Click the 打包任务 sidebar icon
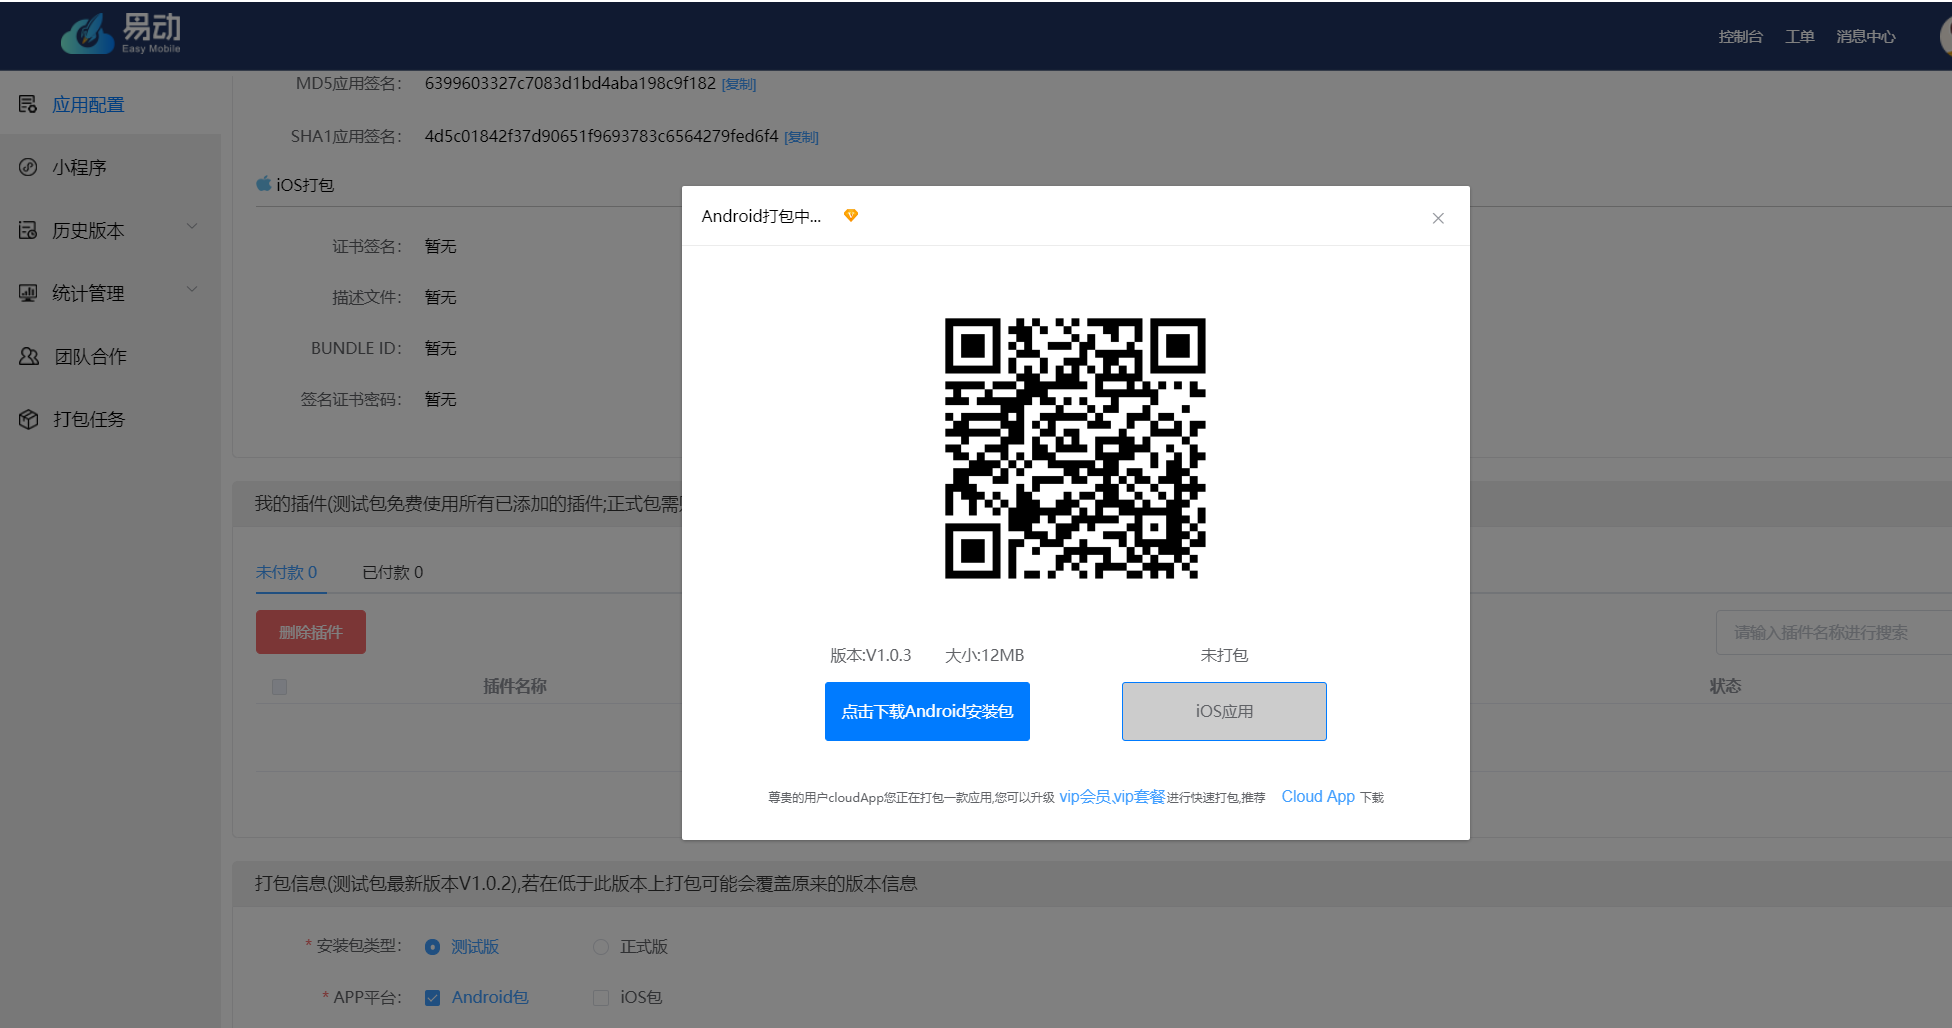Viewport: 1952px width, 1028px height. tap(29, 419)
